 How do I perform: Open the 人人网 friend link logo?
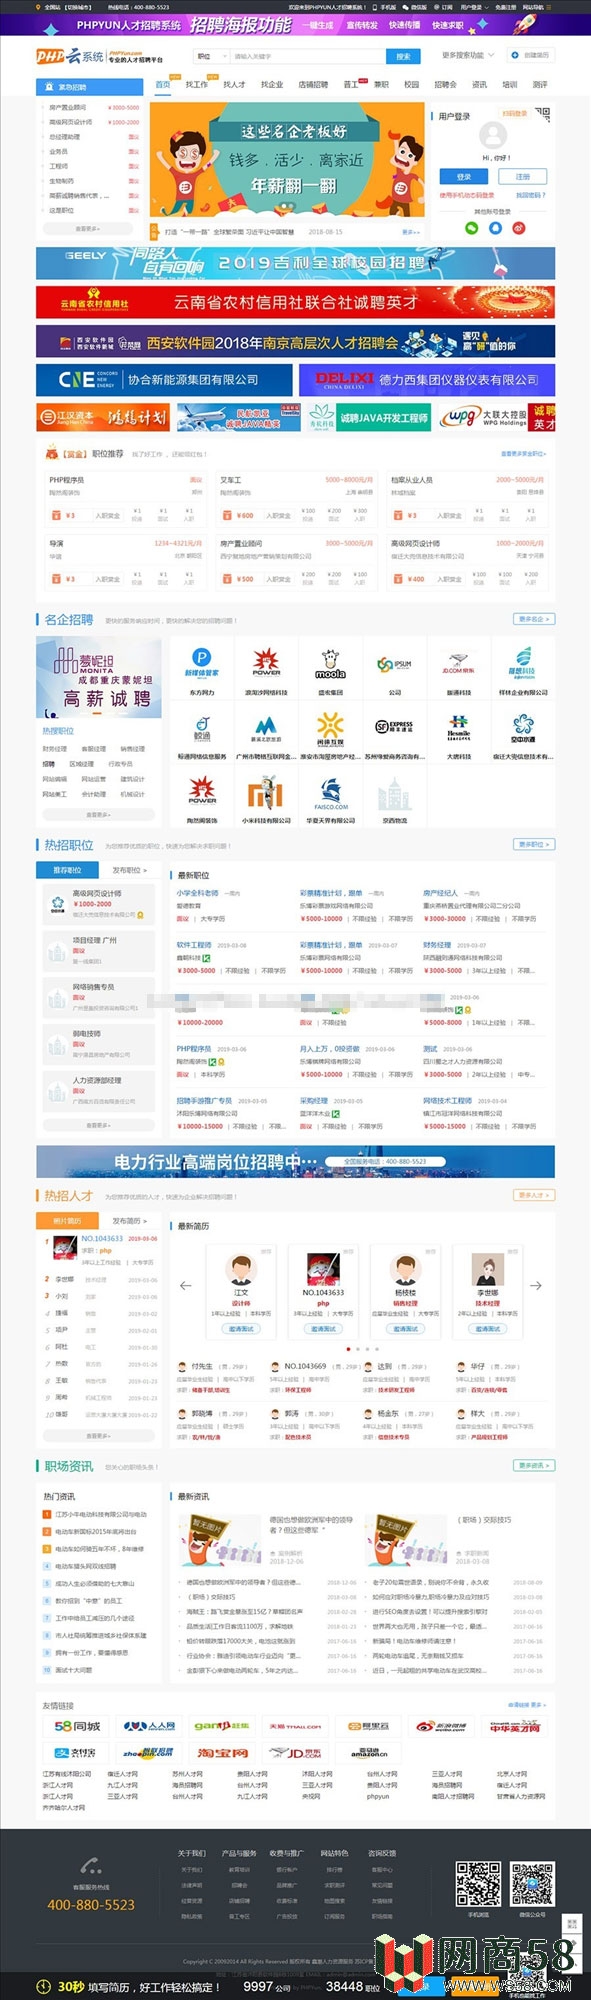[148, 1726]
